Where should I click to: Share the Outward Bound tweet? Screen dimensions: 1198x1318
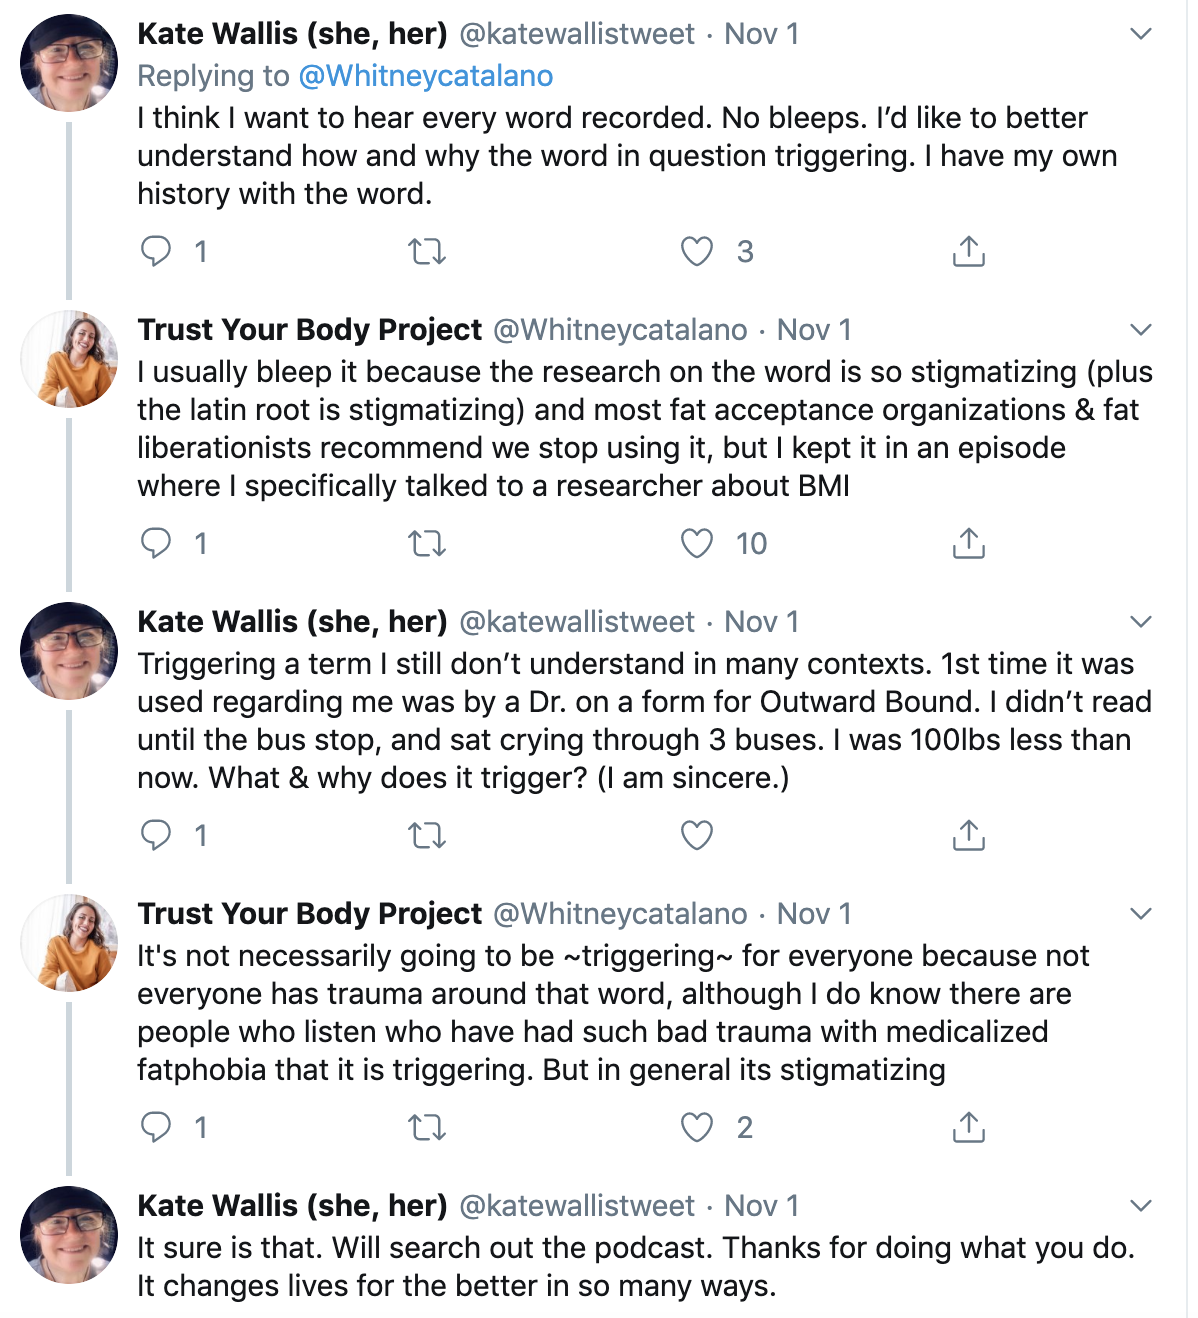point(968,835)
